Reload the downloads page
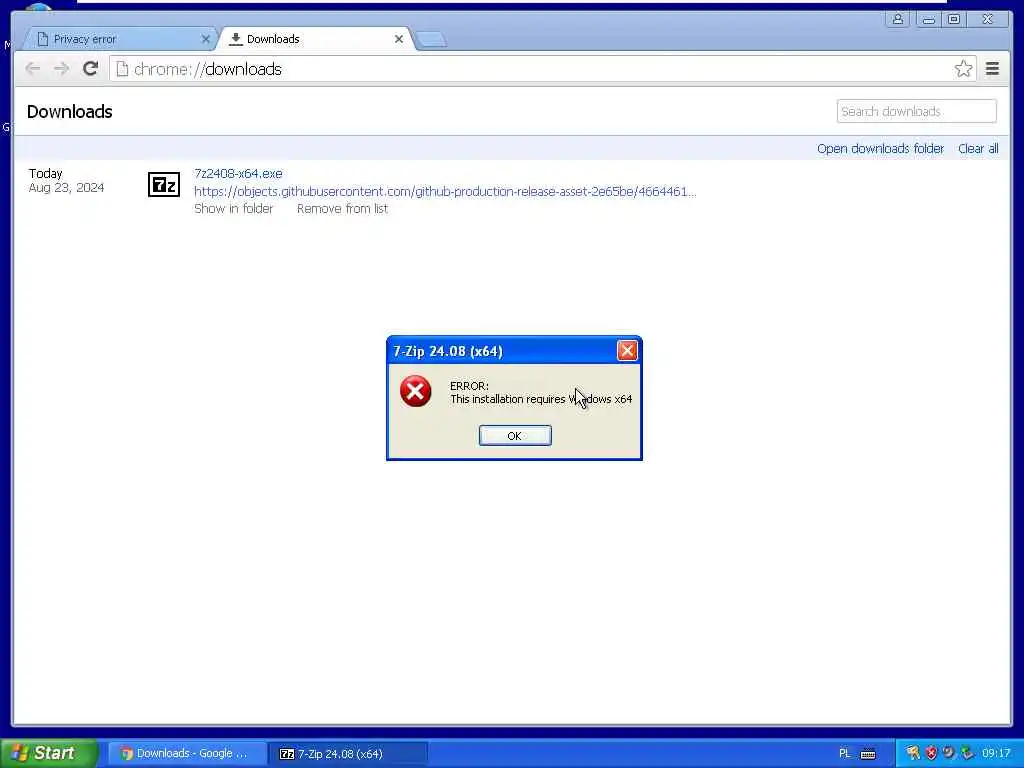This screenshot has width=1024, height=768. tap(90, 69)
